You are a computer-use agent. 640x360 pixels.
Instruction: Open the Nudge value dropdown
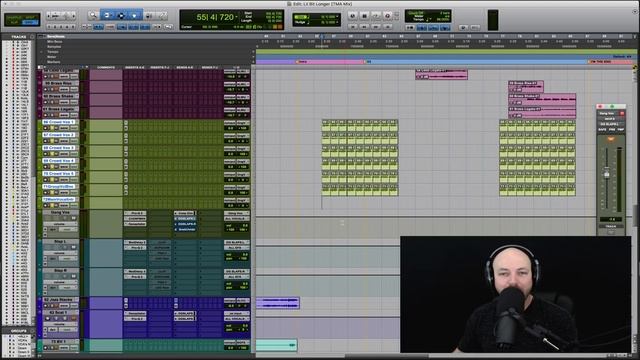point(337,22)
